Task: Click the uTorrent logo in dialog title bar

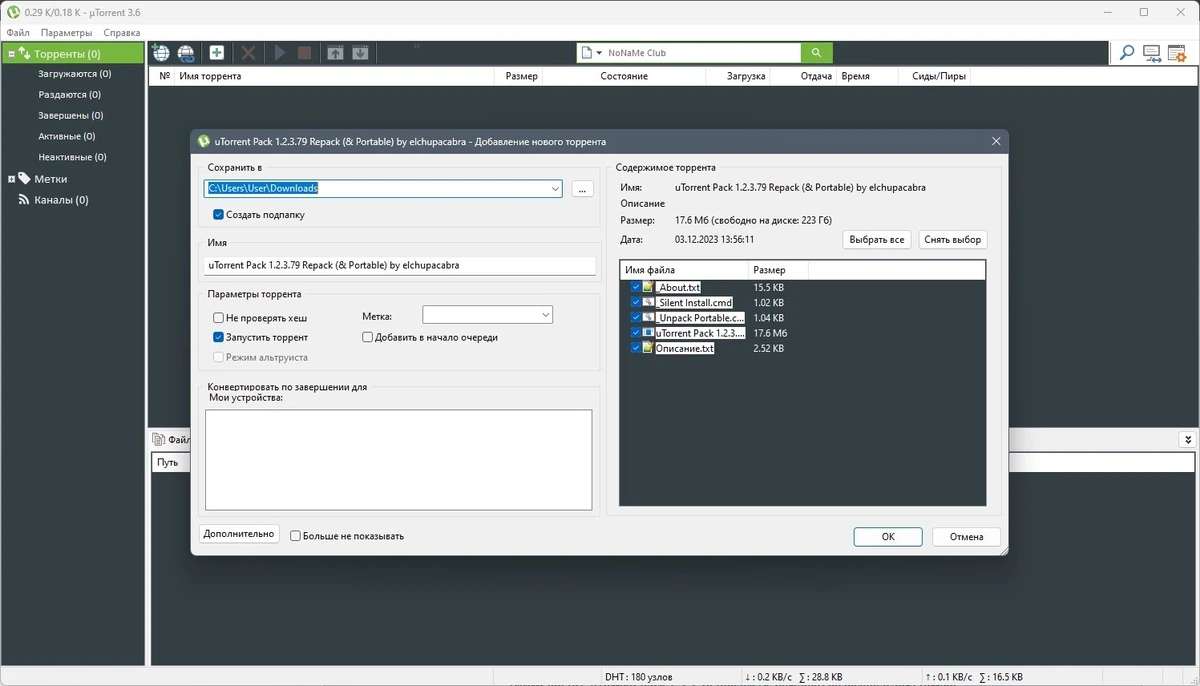Action: point(204,141)
